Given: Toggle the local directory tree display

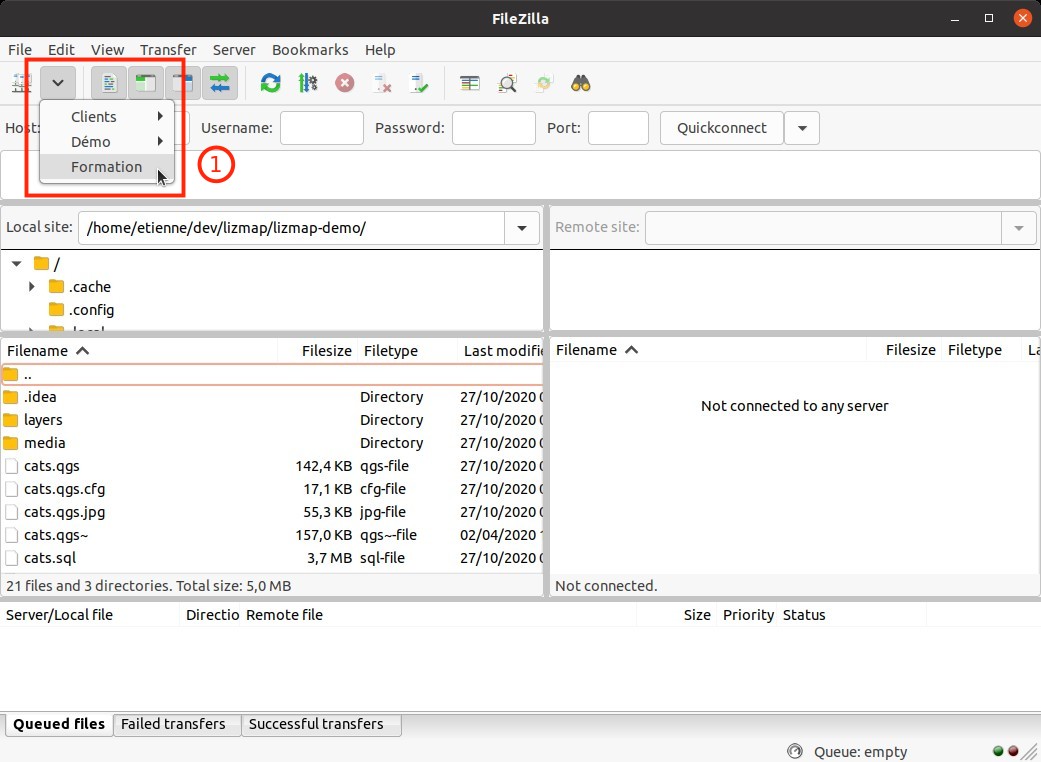Looking at the screenshot, I should [146, 83].
